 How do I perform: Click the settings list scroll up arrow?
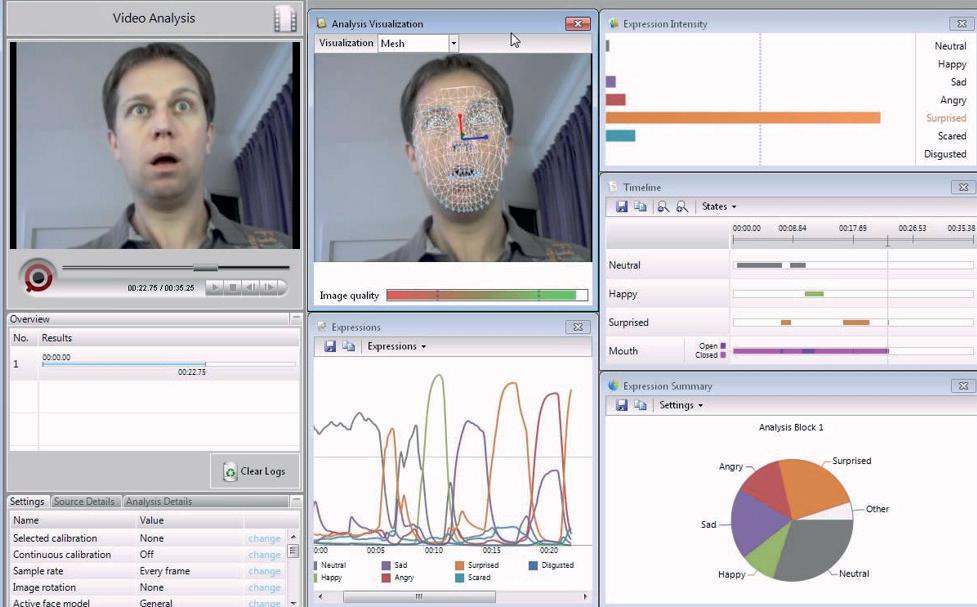pos(293,537)
